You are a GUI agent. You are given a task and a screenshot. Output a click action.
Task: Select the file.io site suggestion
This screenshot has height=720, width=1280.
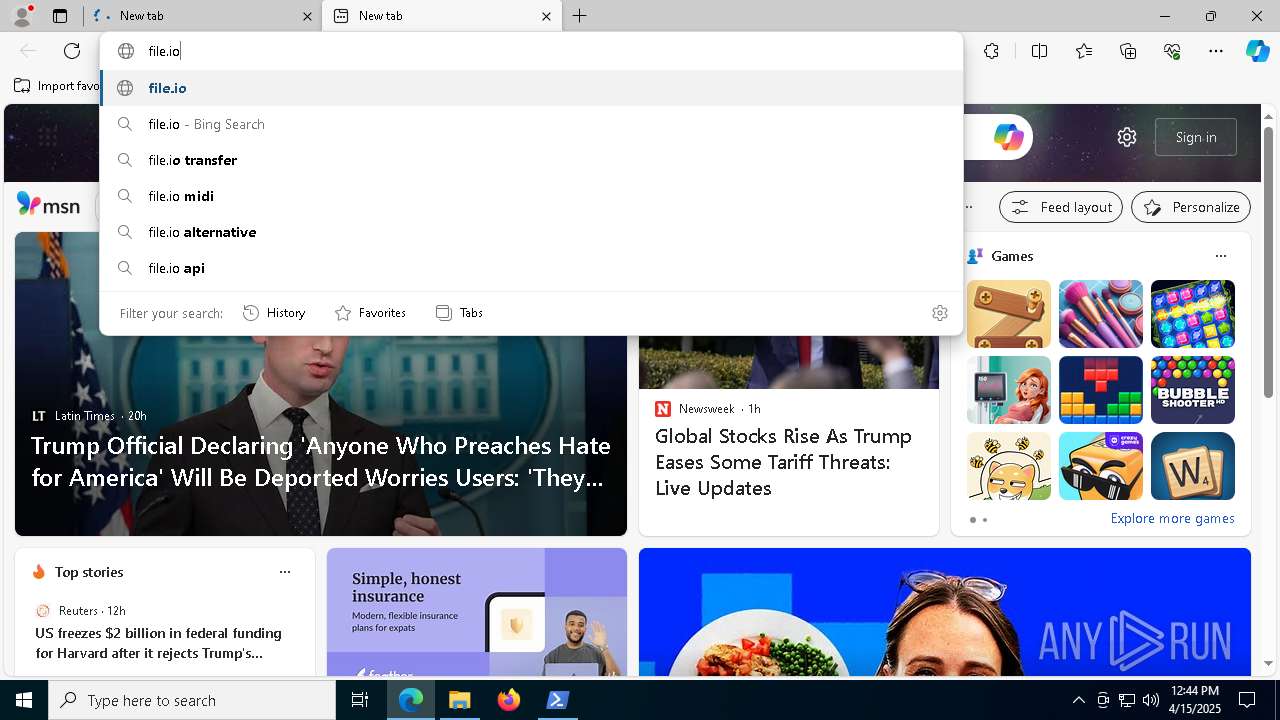[531, 88]
